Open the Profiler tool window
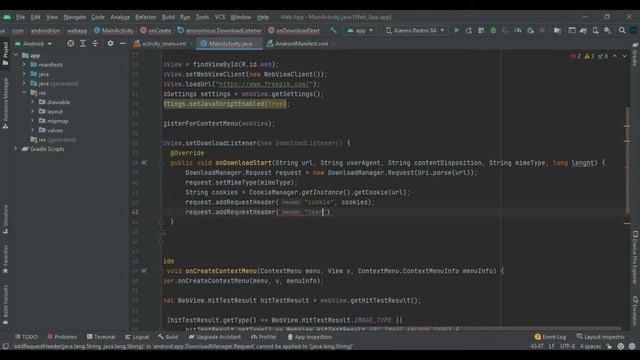640x360 pixels. point(264,337)
